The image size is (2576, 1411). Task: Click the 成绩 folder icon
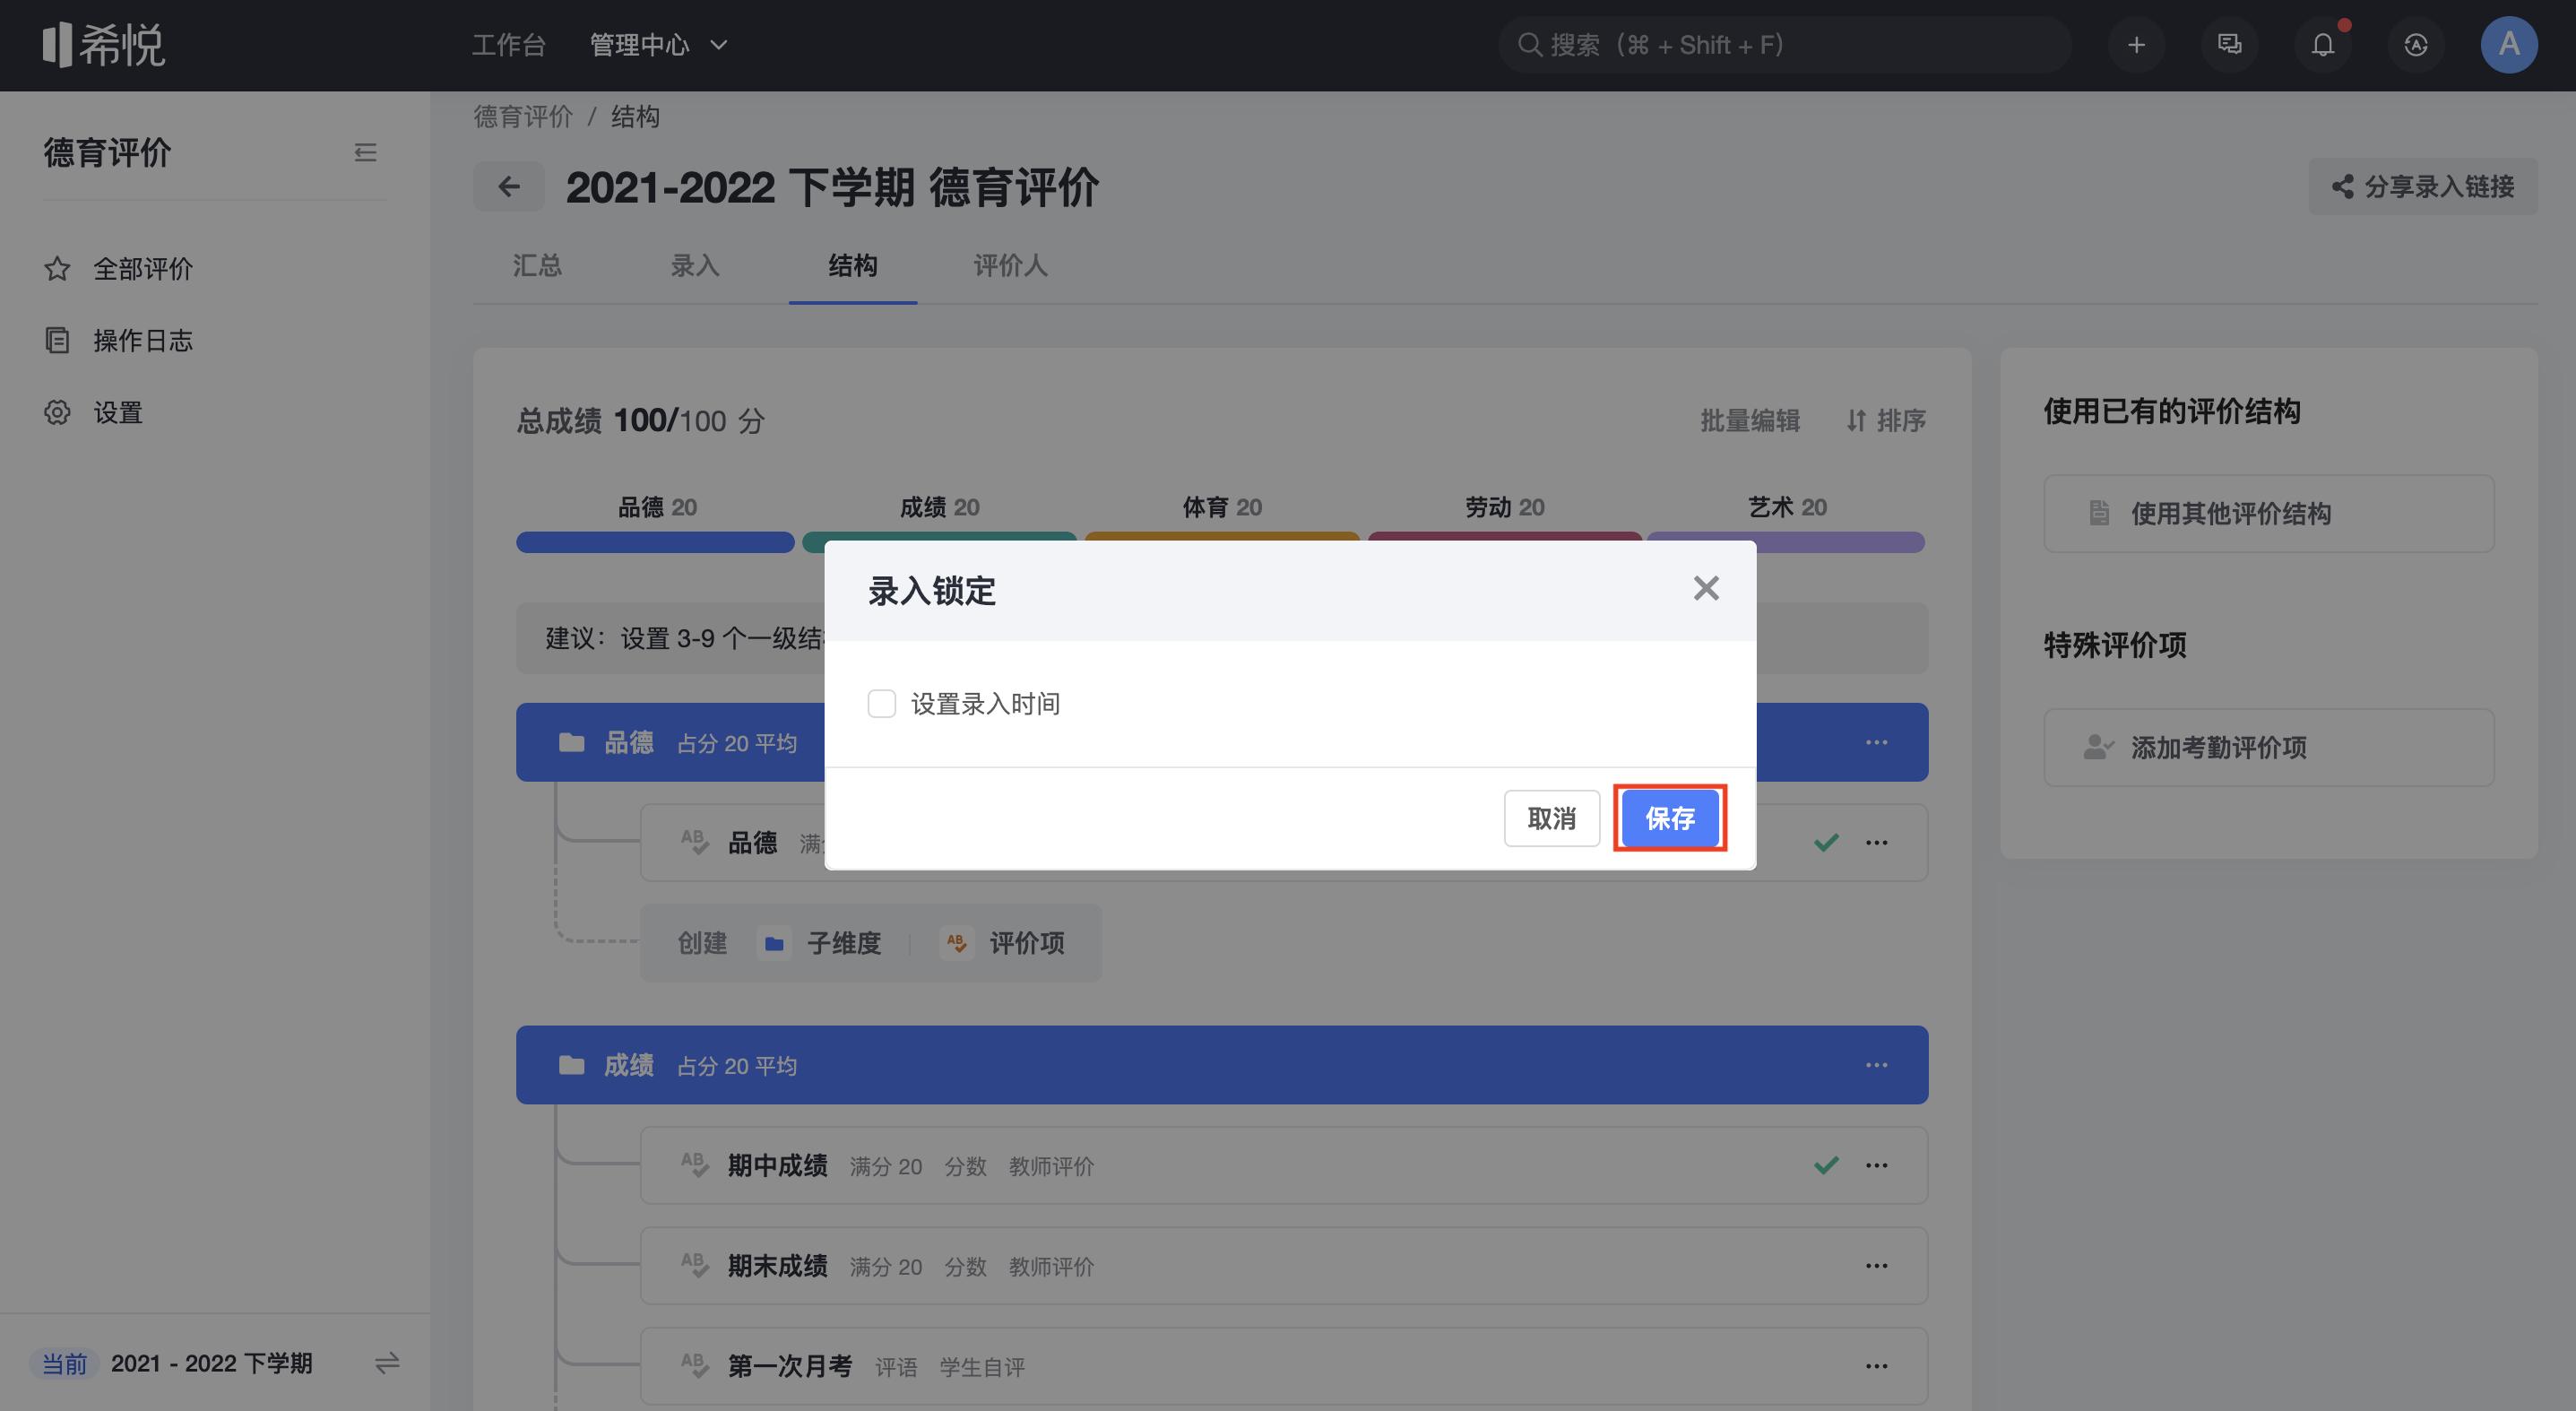571,1065
